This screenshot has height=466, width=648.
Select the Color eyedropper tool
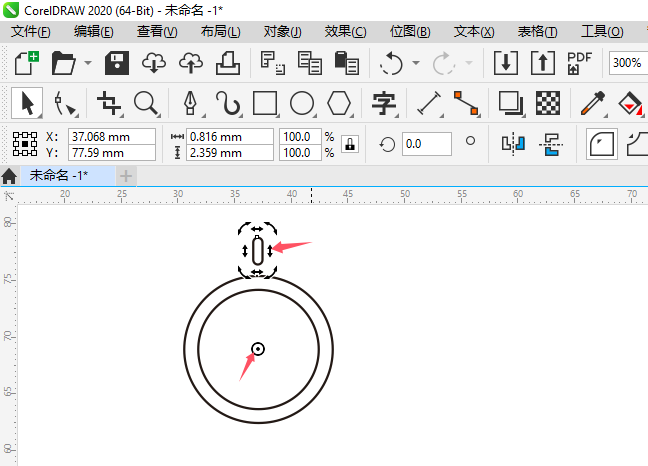[593, 103]
